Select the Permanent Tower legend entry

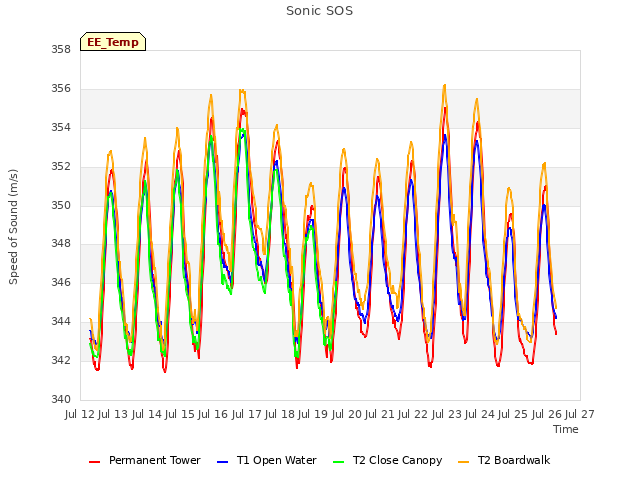click(145, 460)
